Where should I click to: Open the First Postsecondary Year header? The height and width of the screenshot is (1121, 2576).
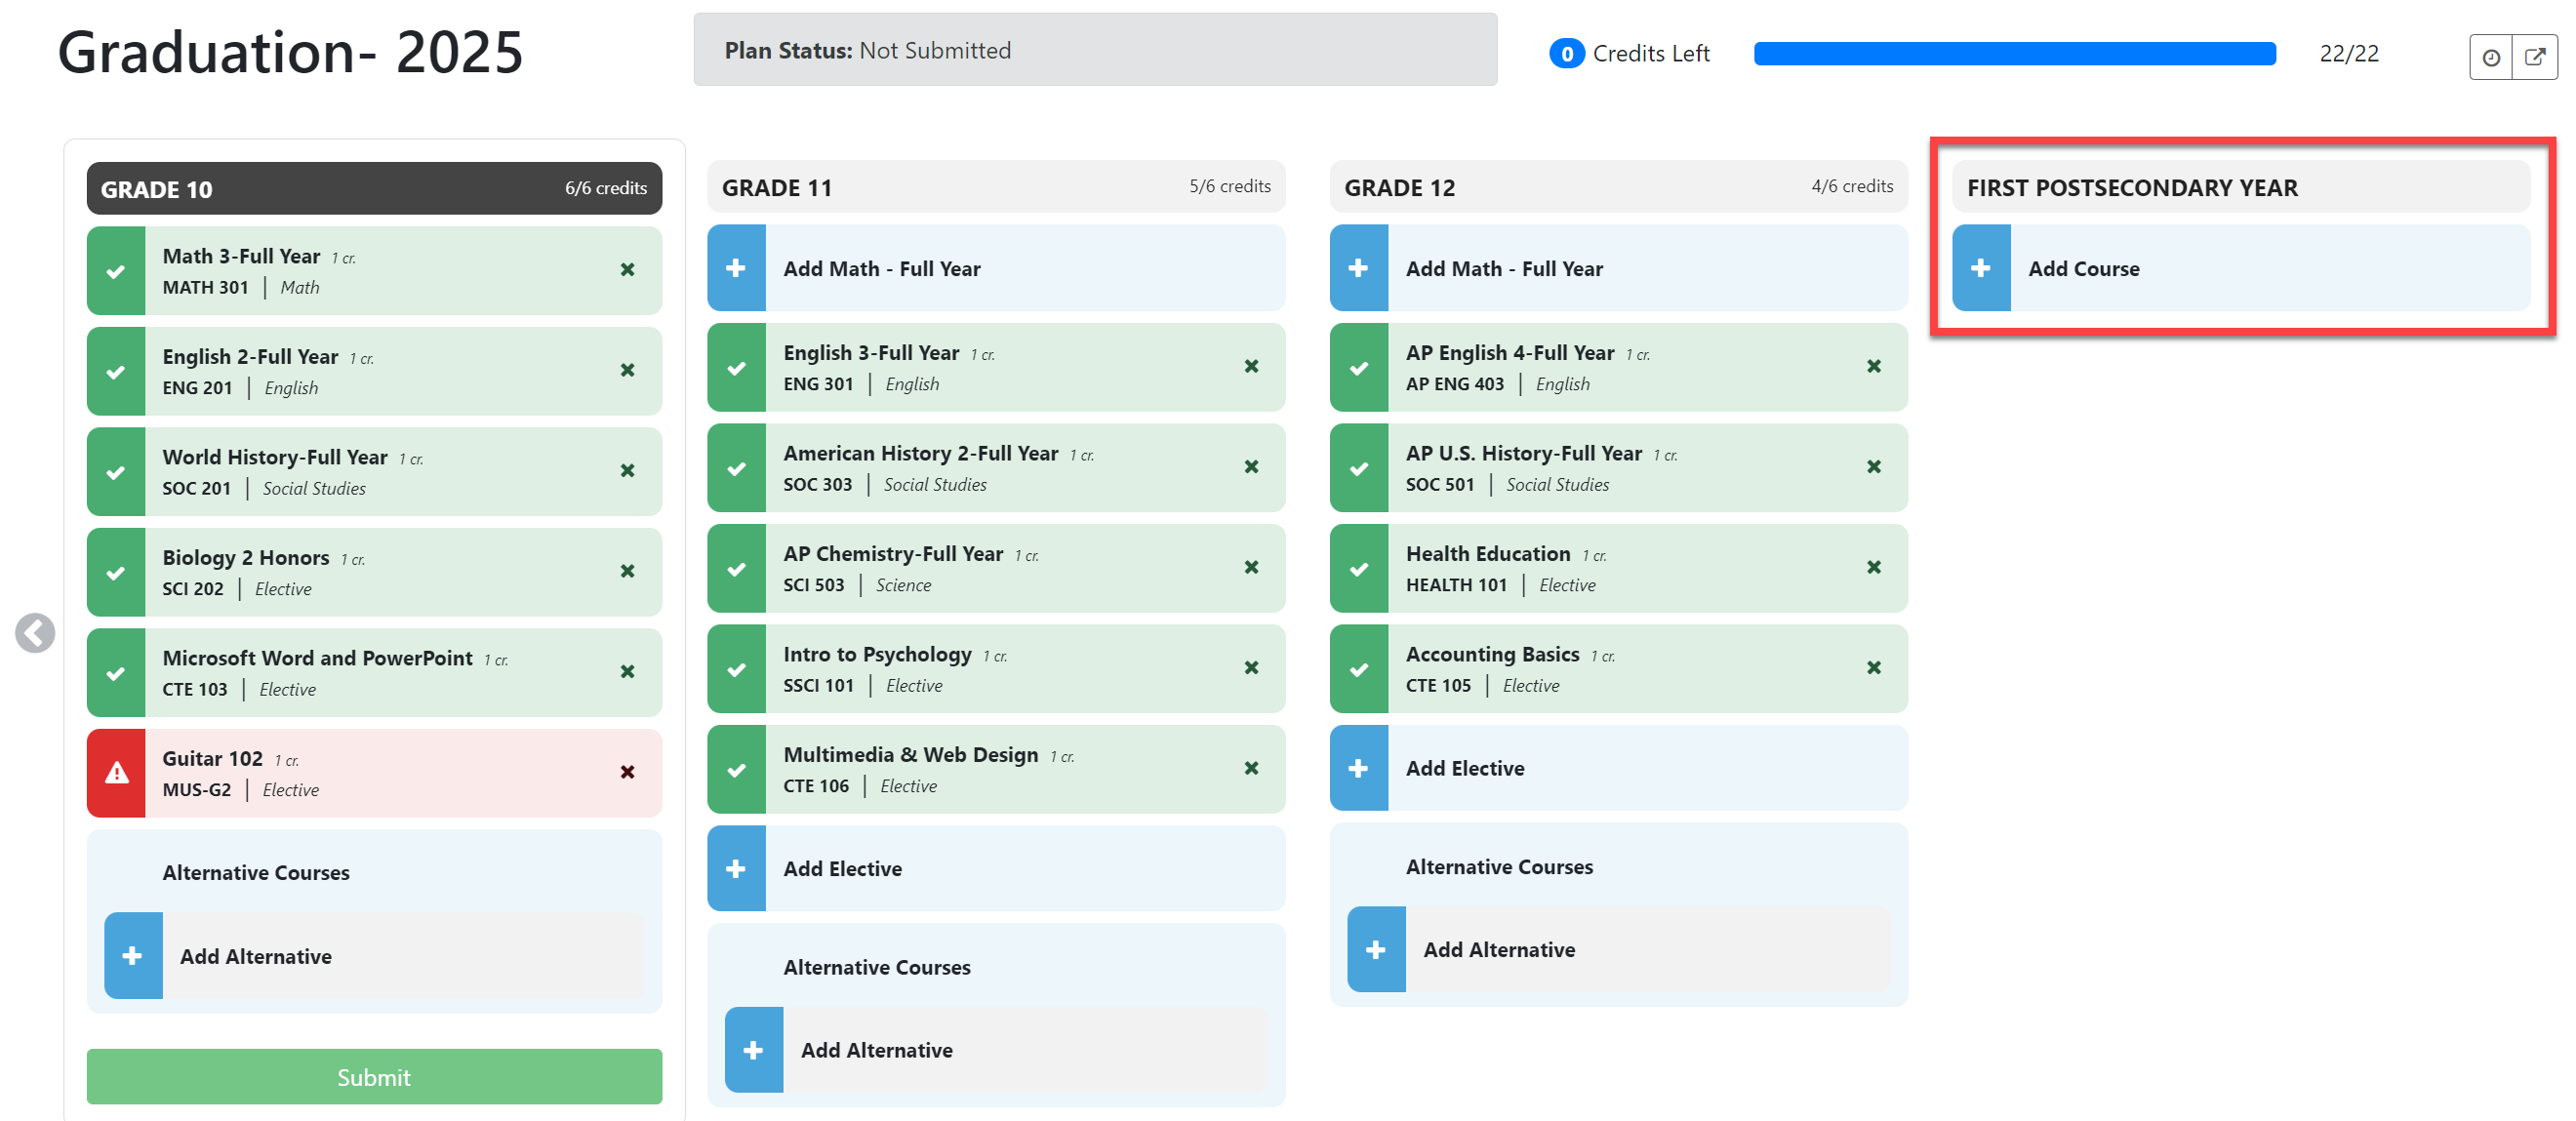click(x=2241, y=187)
